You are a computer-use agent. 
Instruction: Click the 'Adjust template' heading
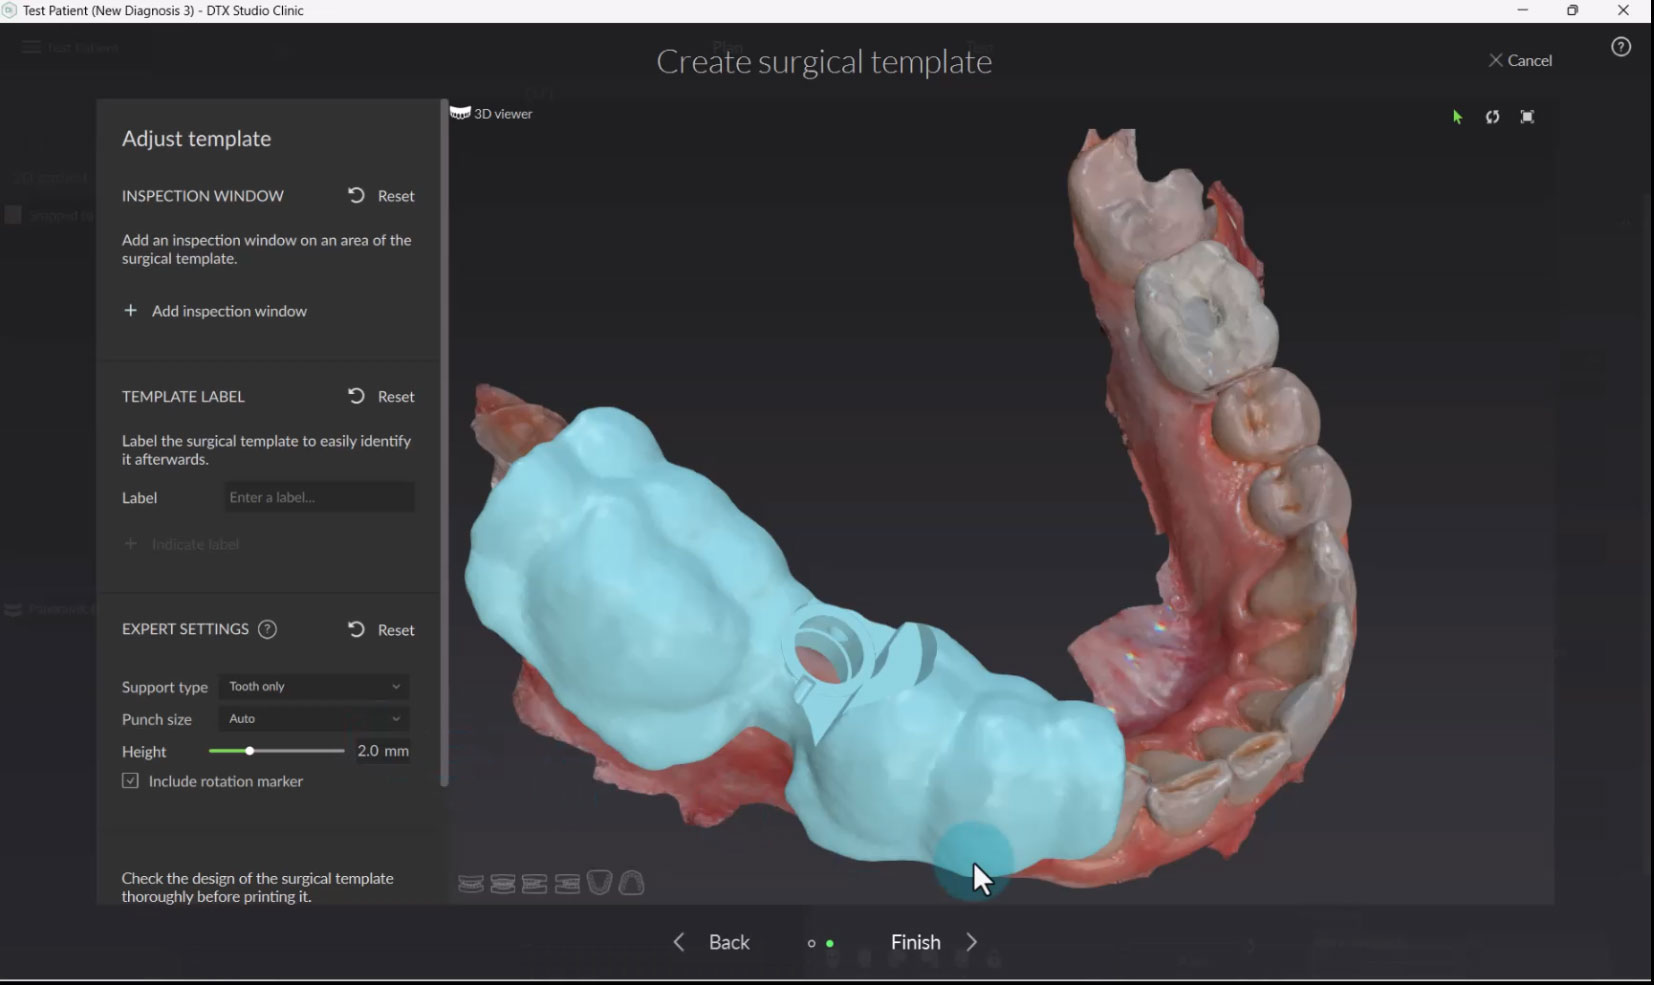click(196, 139)
